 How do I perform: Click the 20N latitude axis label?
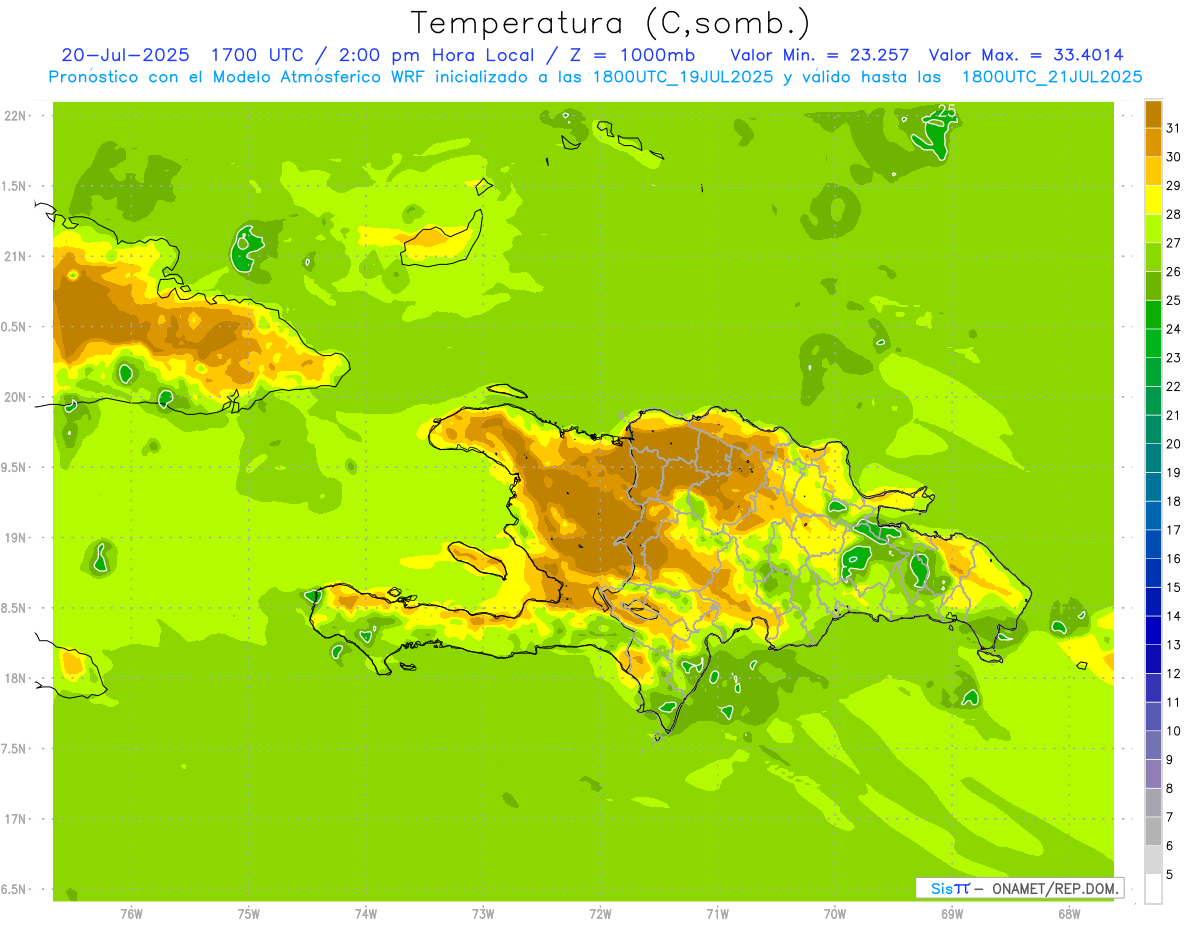pyautogui.click(x=15, y=398)
